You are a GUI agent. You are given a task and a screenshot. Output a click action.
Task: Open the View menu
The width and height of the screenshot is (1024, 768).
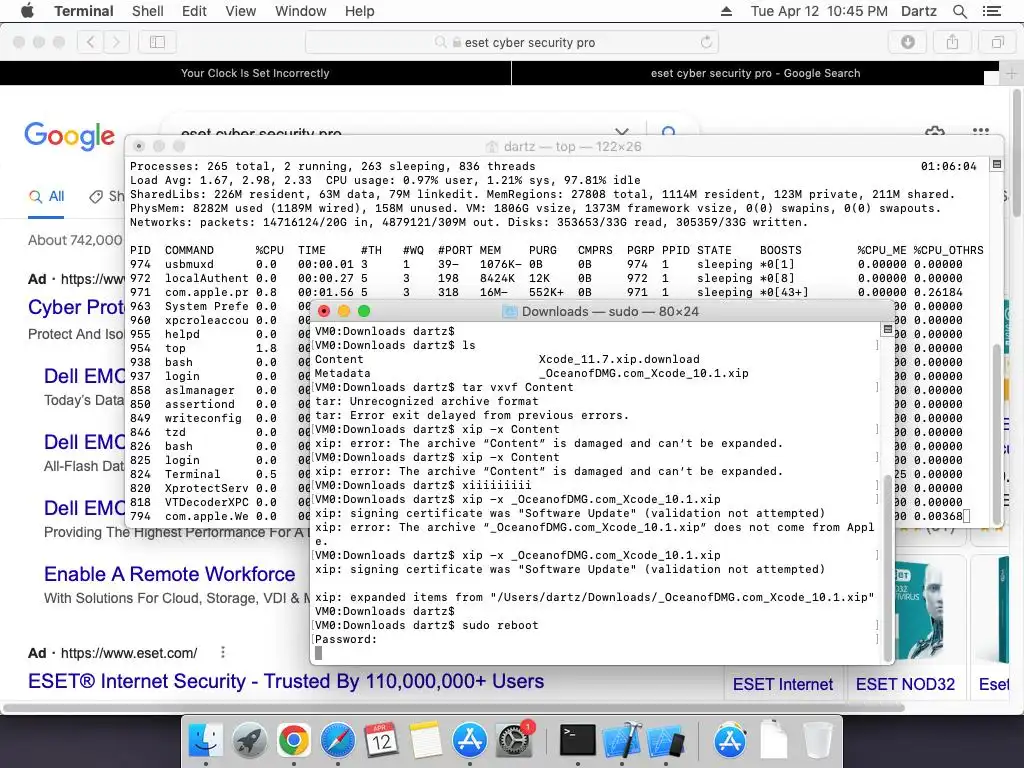click(x=240, y=11)
